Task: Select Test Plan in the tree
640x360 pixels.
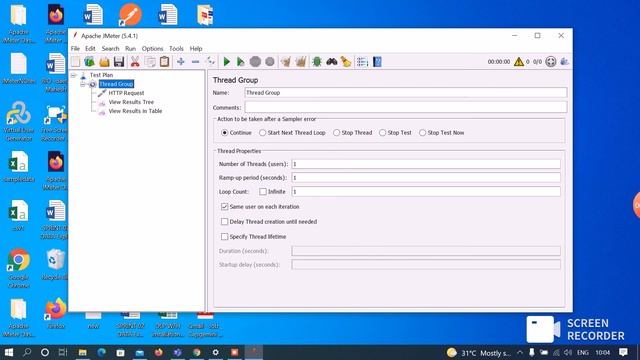Action: pyautogui.click(x=101, y=75)
